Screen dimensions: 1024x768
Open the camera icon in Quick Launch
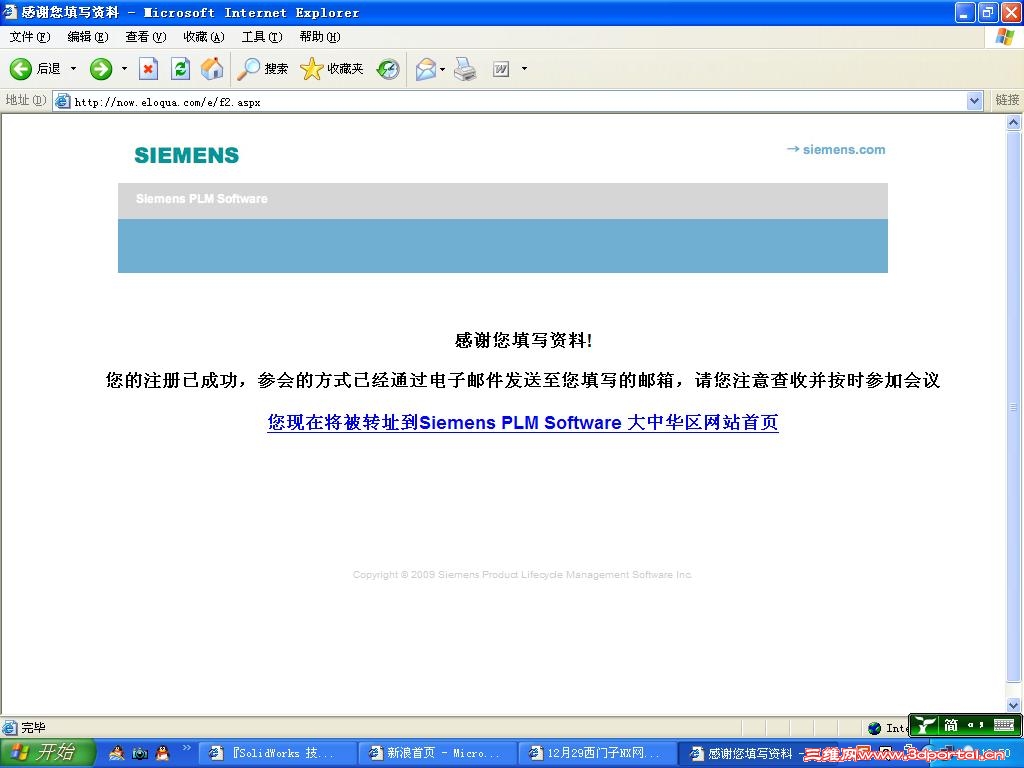tap(140, 753)
